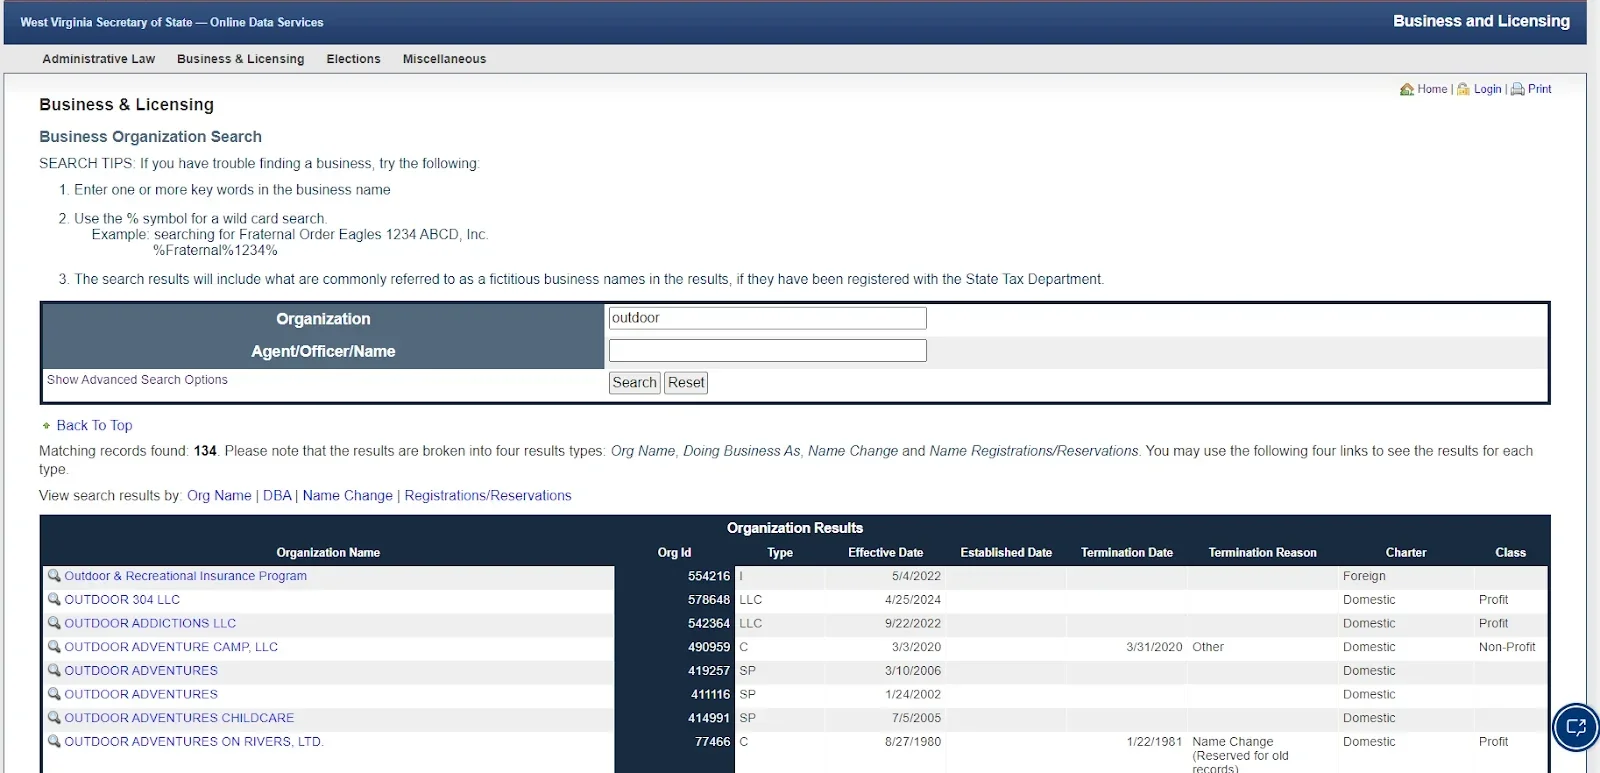This screenshot has height=773, width=1600.
Task: Click Org Id 578648 cell
Action: 709,600
